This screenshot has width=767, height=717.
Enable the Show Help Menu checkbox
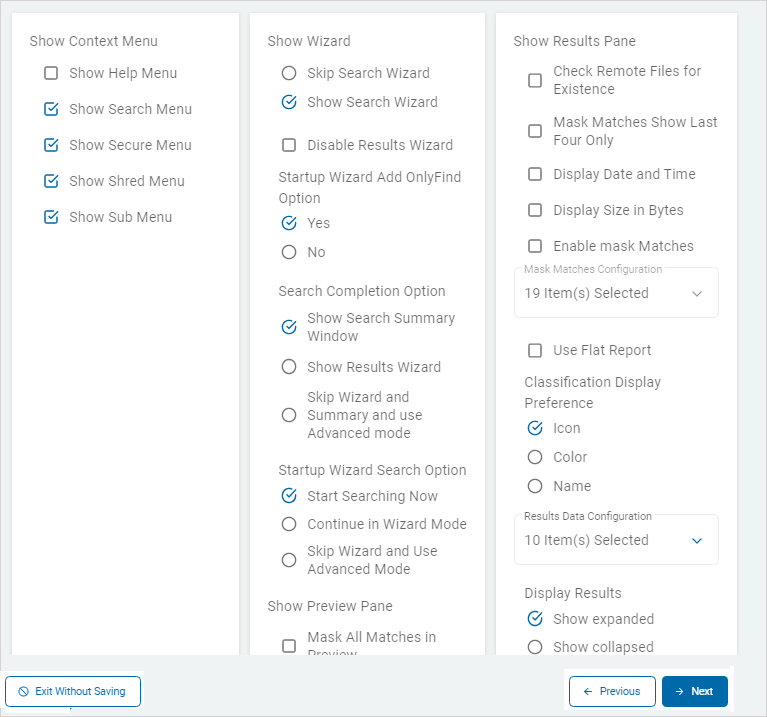(x=51, y=73)
